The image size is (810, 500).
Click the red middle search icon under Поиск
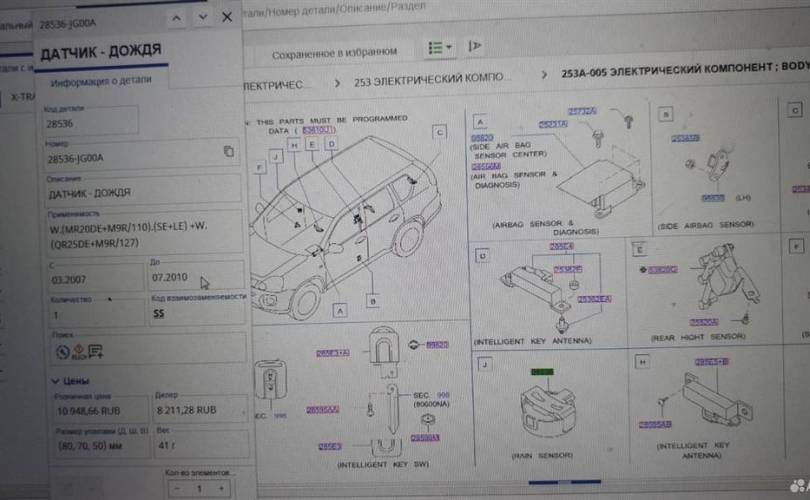pyautogui.click(x=78, y=351)
